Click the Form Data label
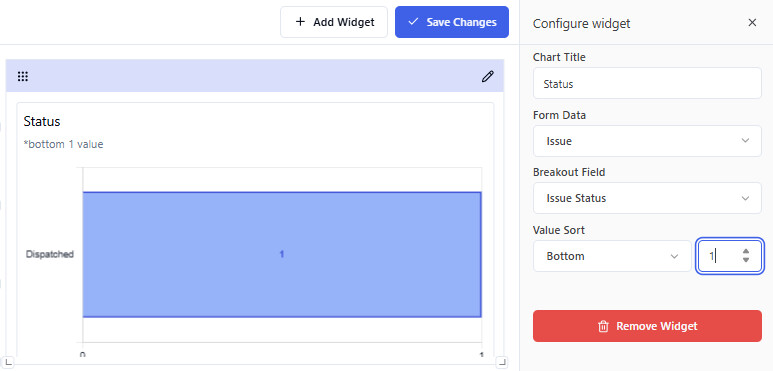Screen dimensions: 773x371 click(559, 115)
